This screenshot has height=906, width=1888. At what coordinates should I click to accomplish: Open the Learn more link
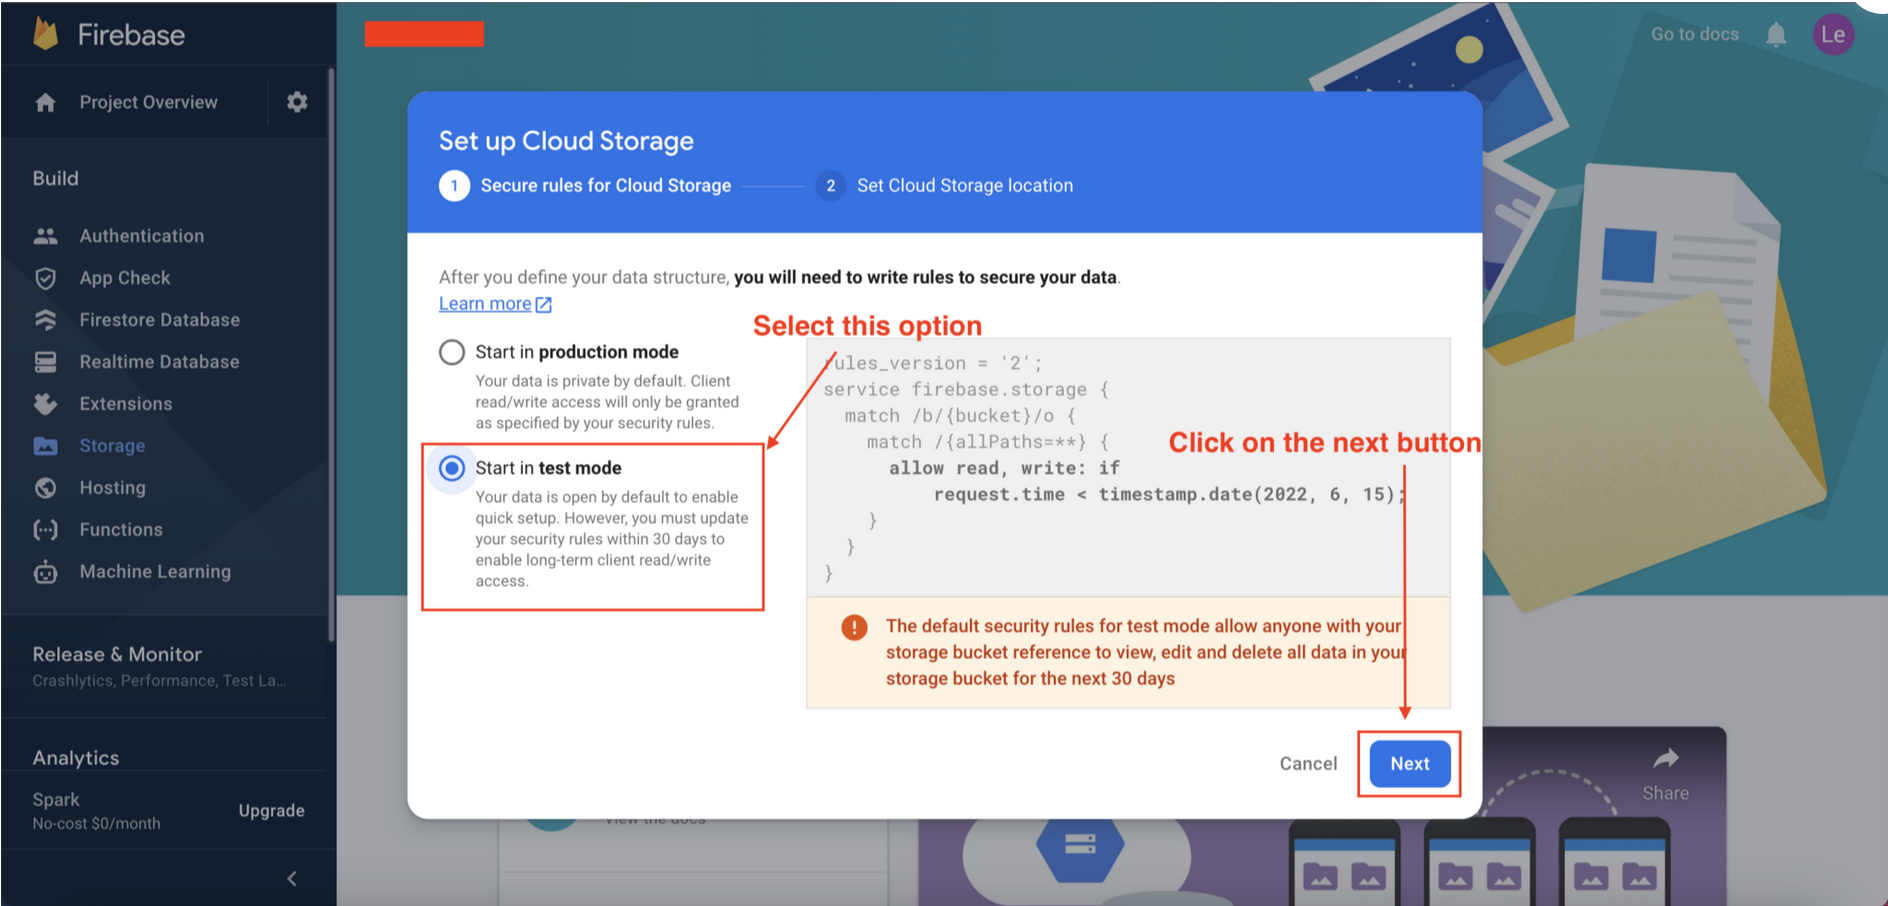pyautogui.click(x=485, y=304)
